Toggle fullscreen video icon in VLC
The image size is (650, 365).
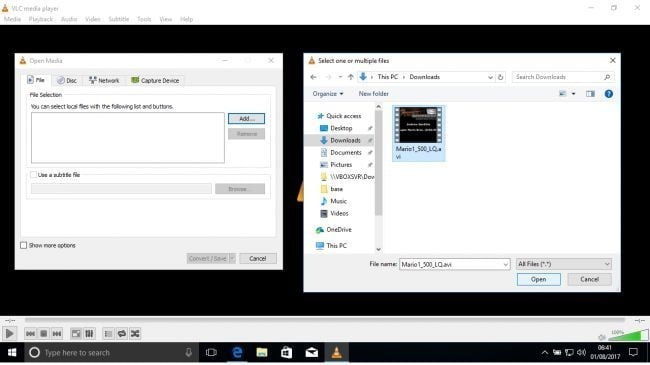76,333
